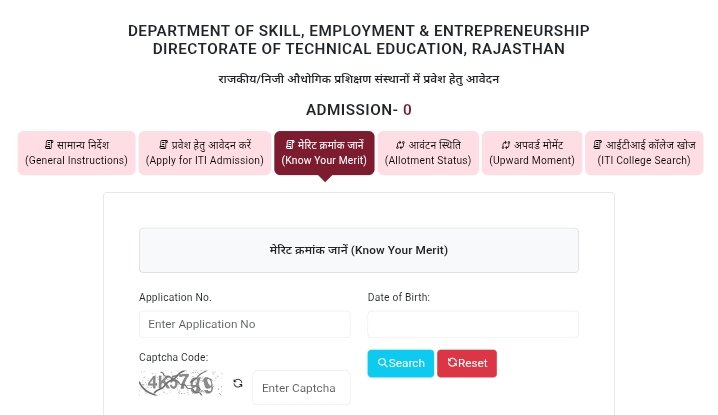Click the document icon on ITI College Search
Image resolution: width=718 pixels, height=415 pixels.
point(597,145)
